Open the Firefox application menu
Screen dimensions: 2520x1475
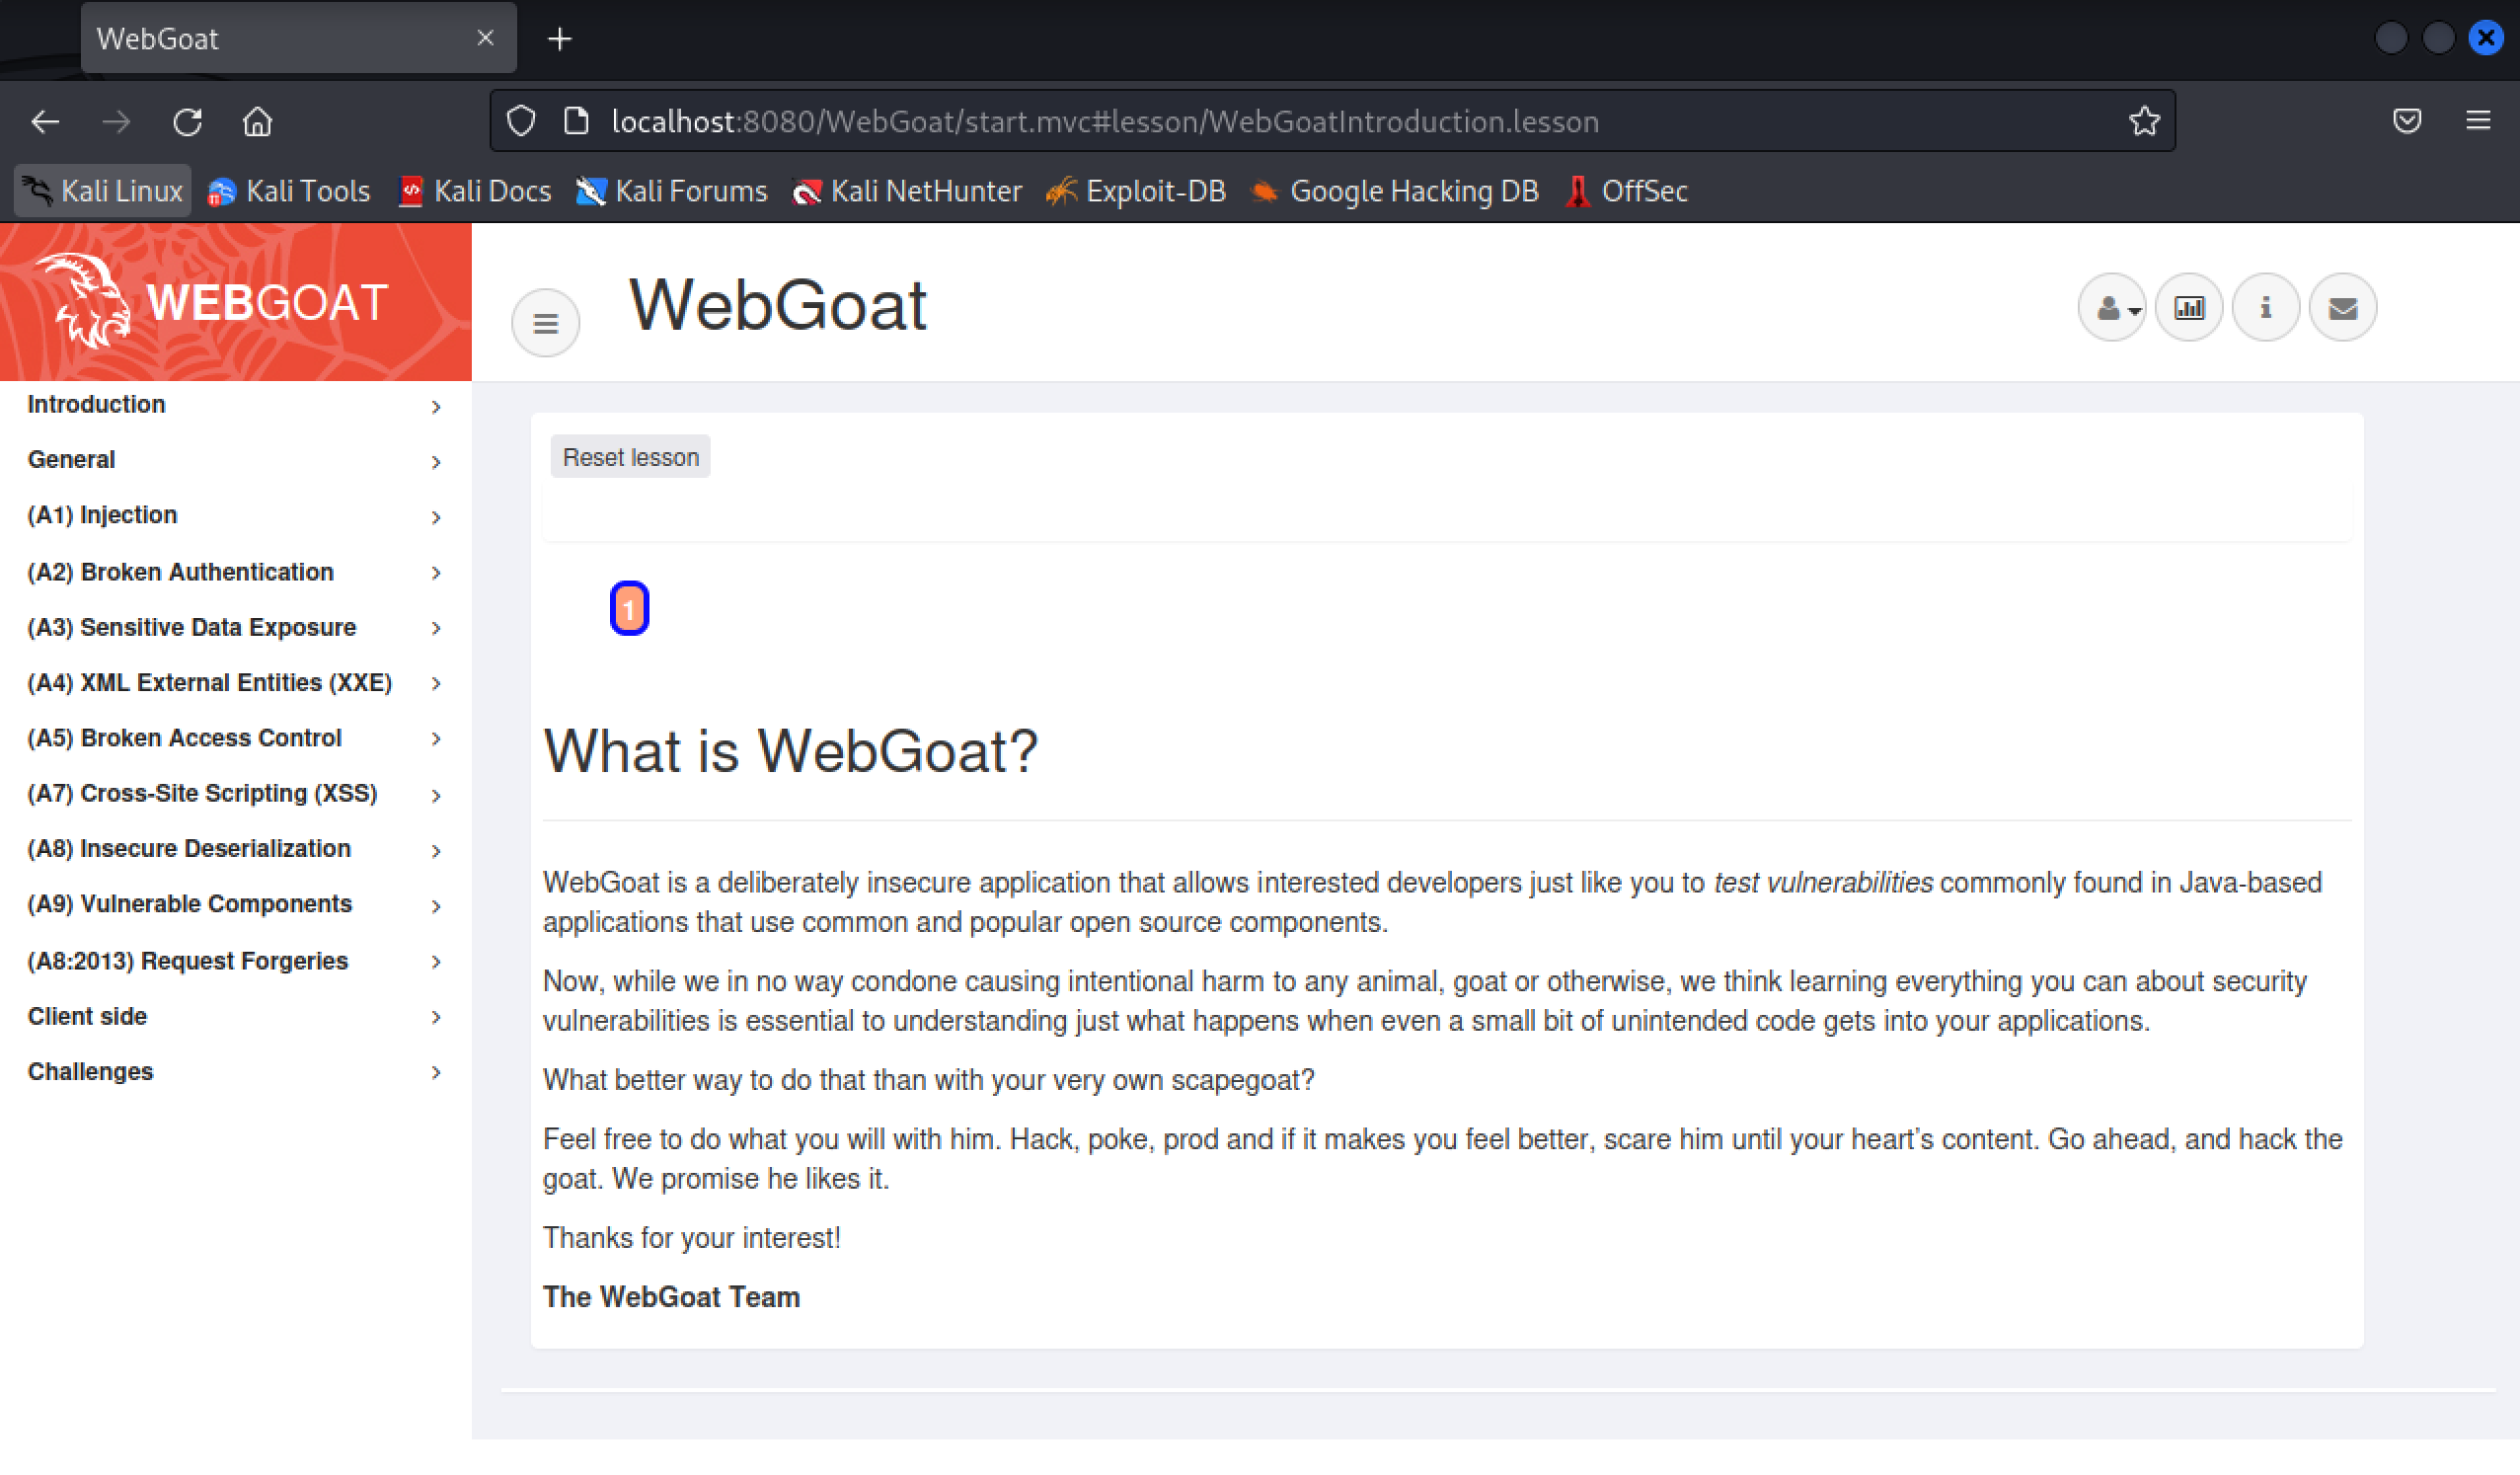click(2477, 122)
